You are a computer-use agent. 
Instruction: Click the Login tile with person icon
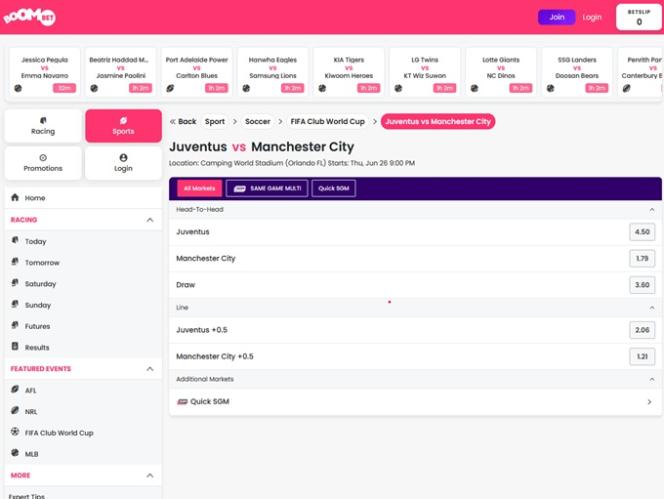click(x=123, y=163)
